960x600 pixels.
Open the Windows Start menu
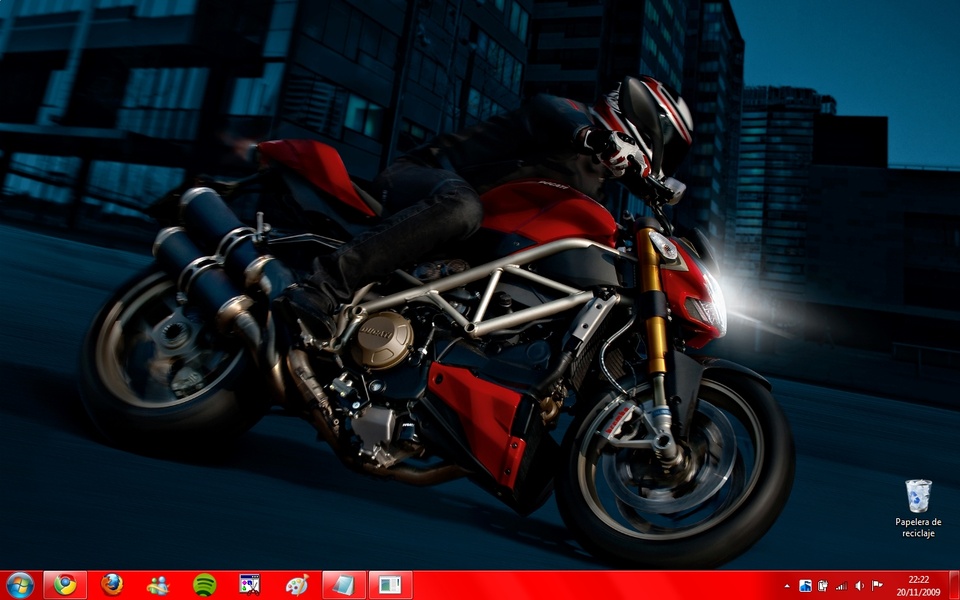(20, 585)
